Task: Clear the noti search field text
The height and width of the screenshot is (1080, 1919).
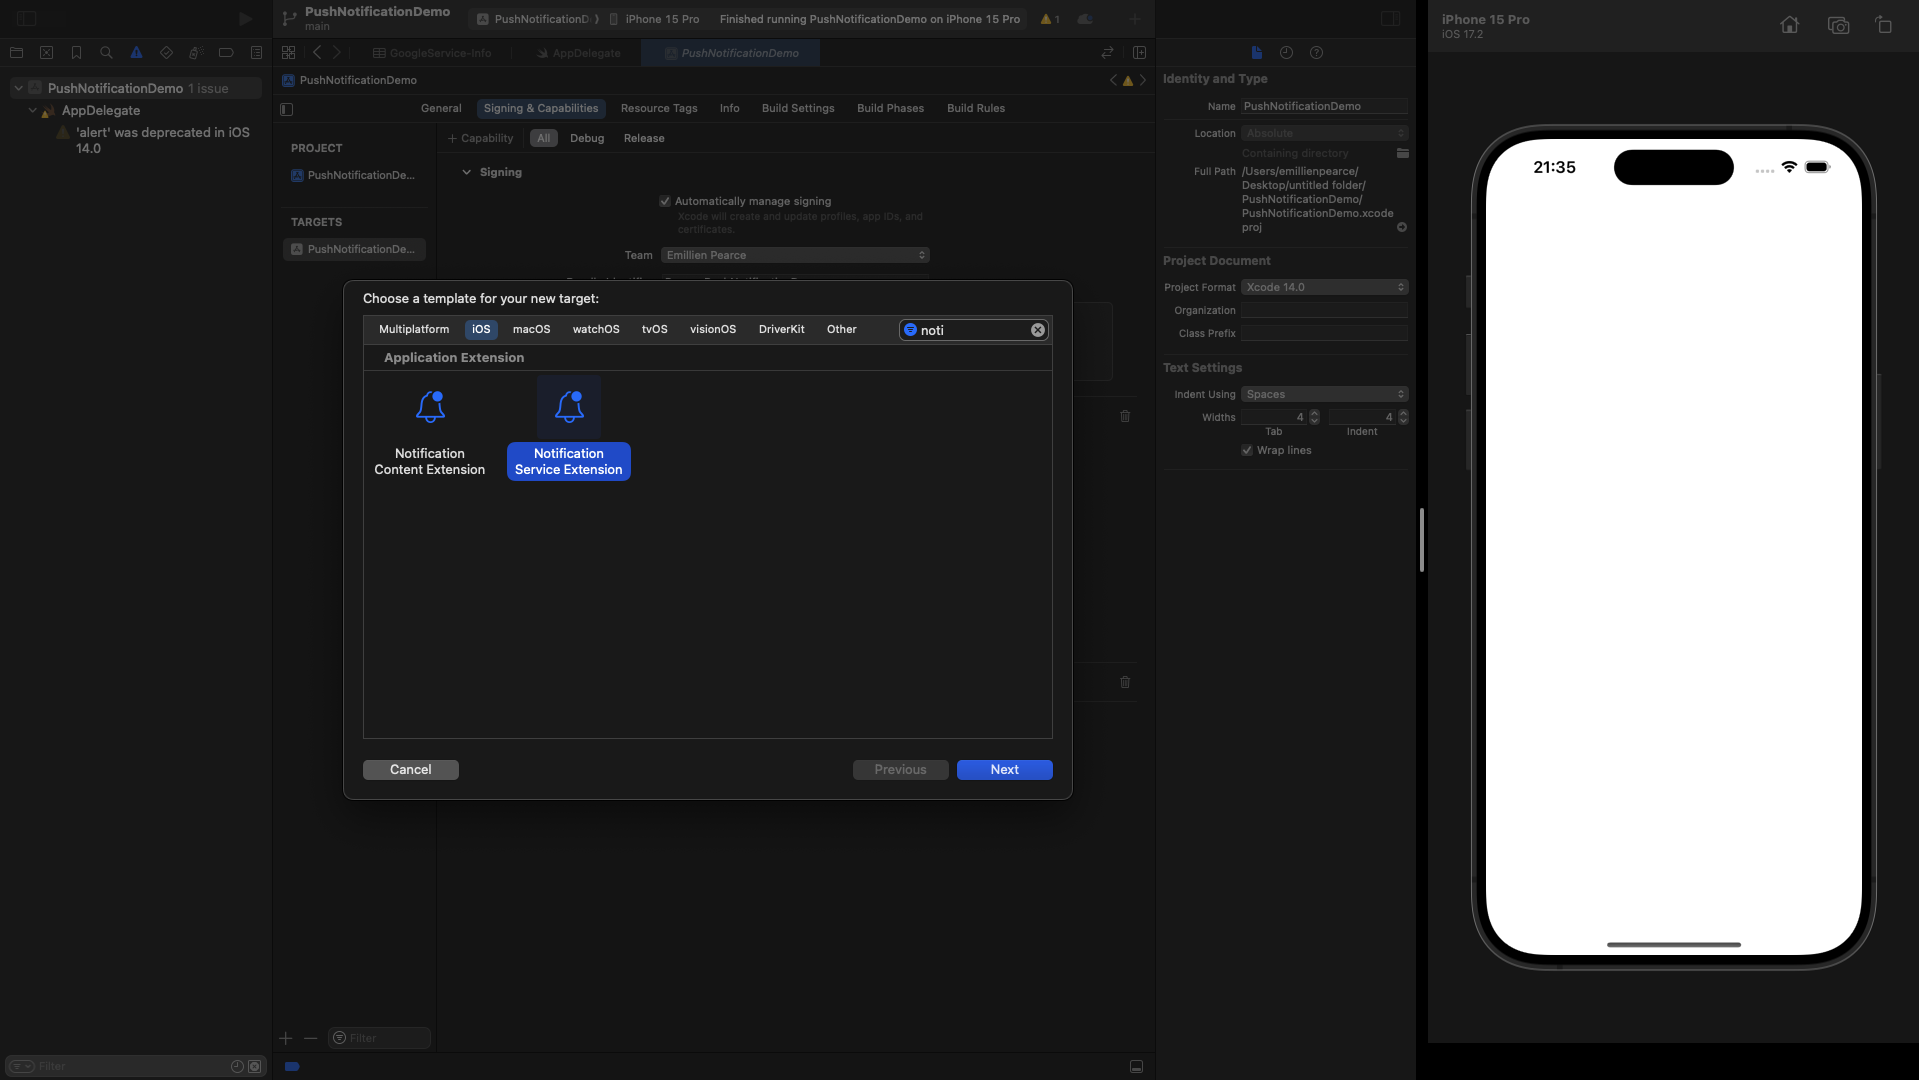Action: click(1038, 330)
